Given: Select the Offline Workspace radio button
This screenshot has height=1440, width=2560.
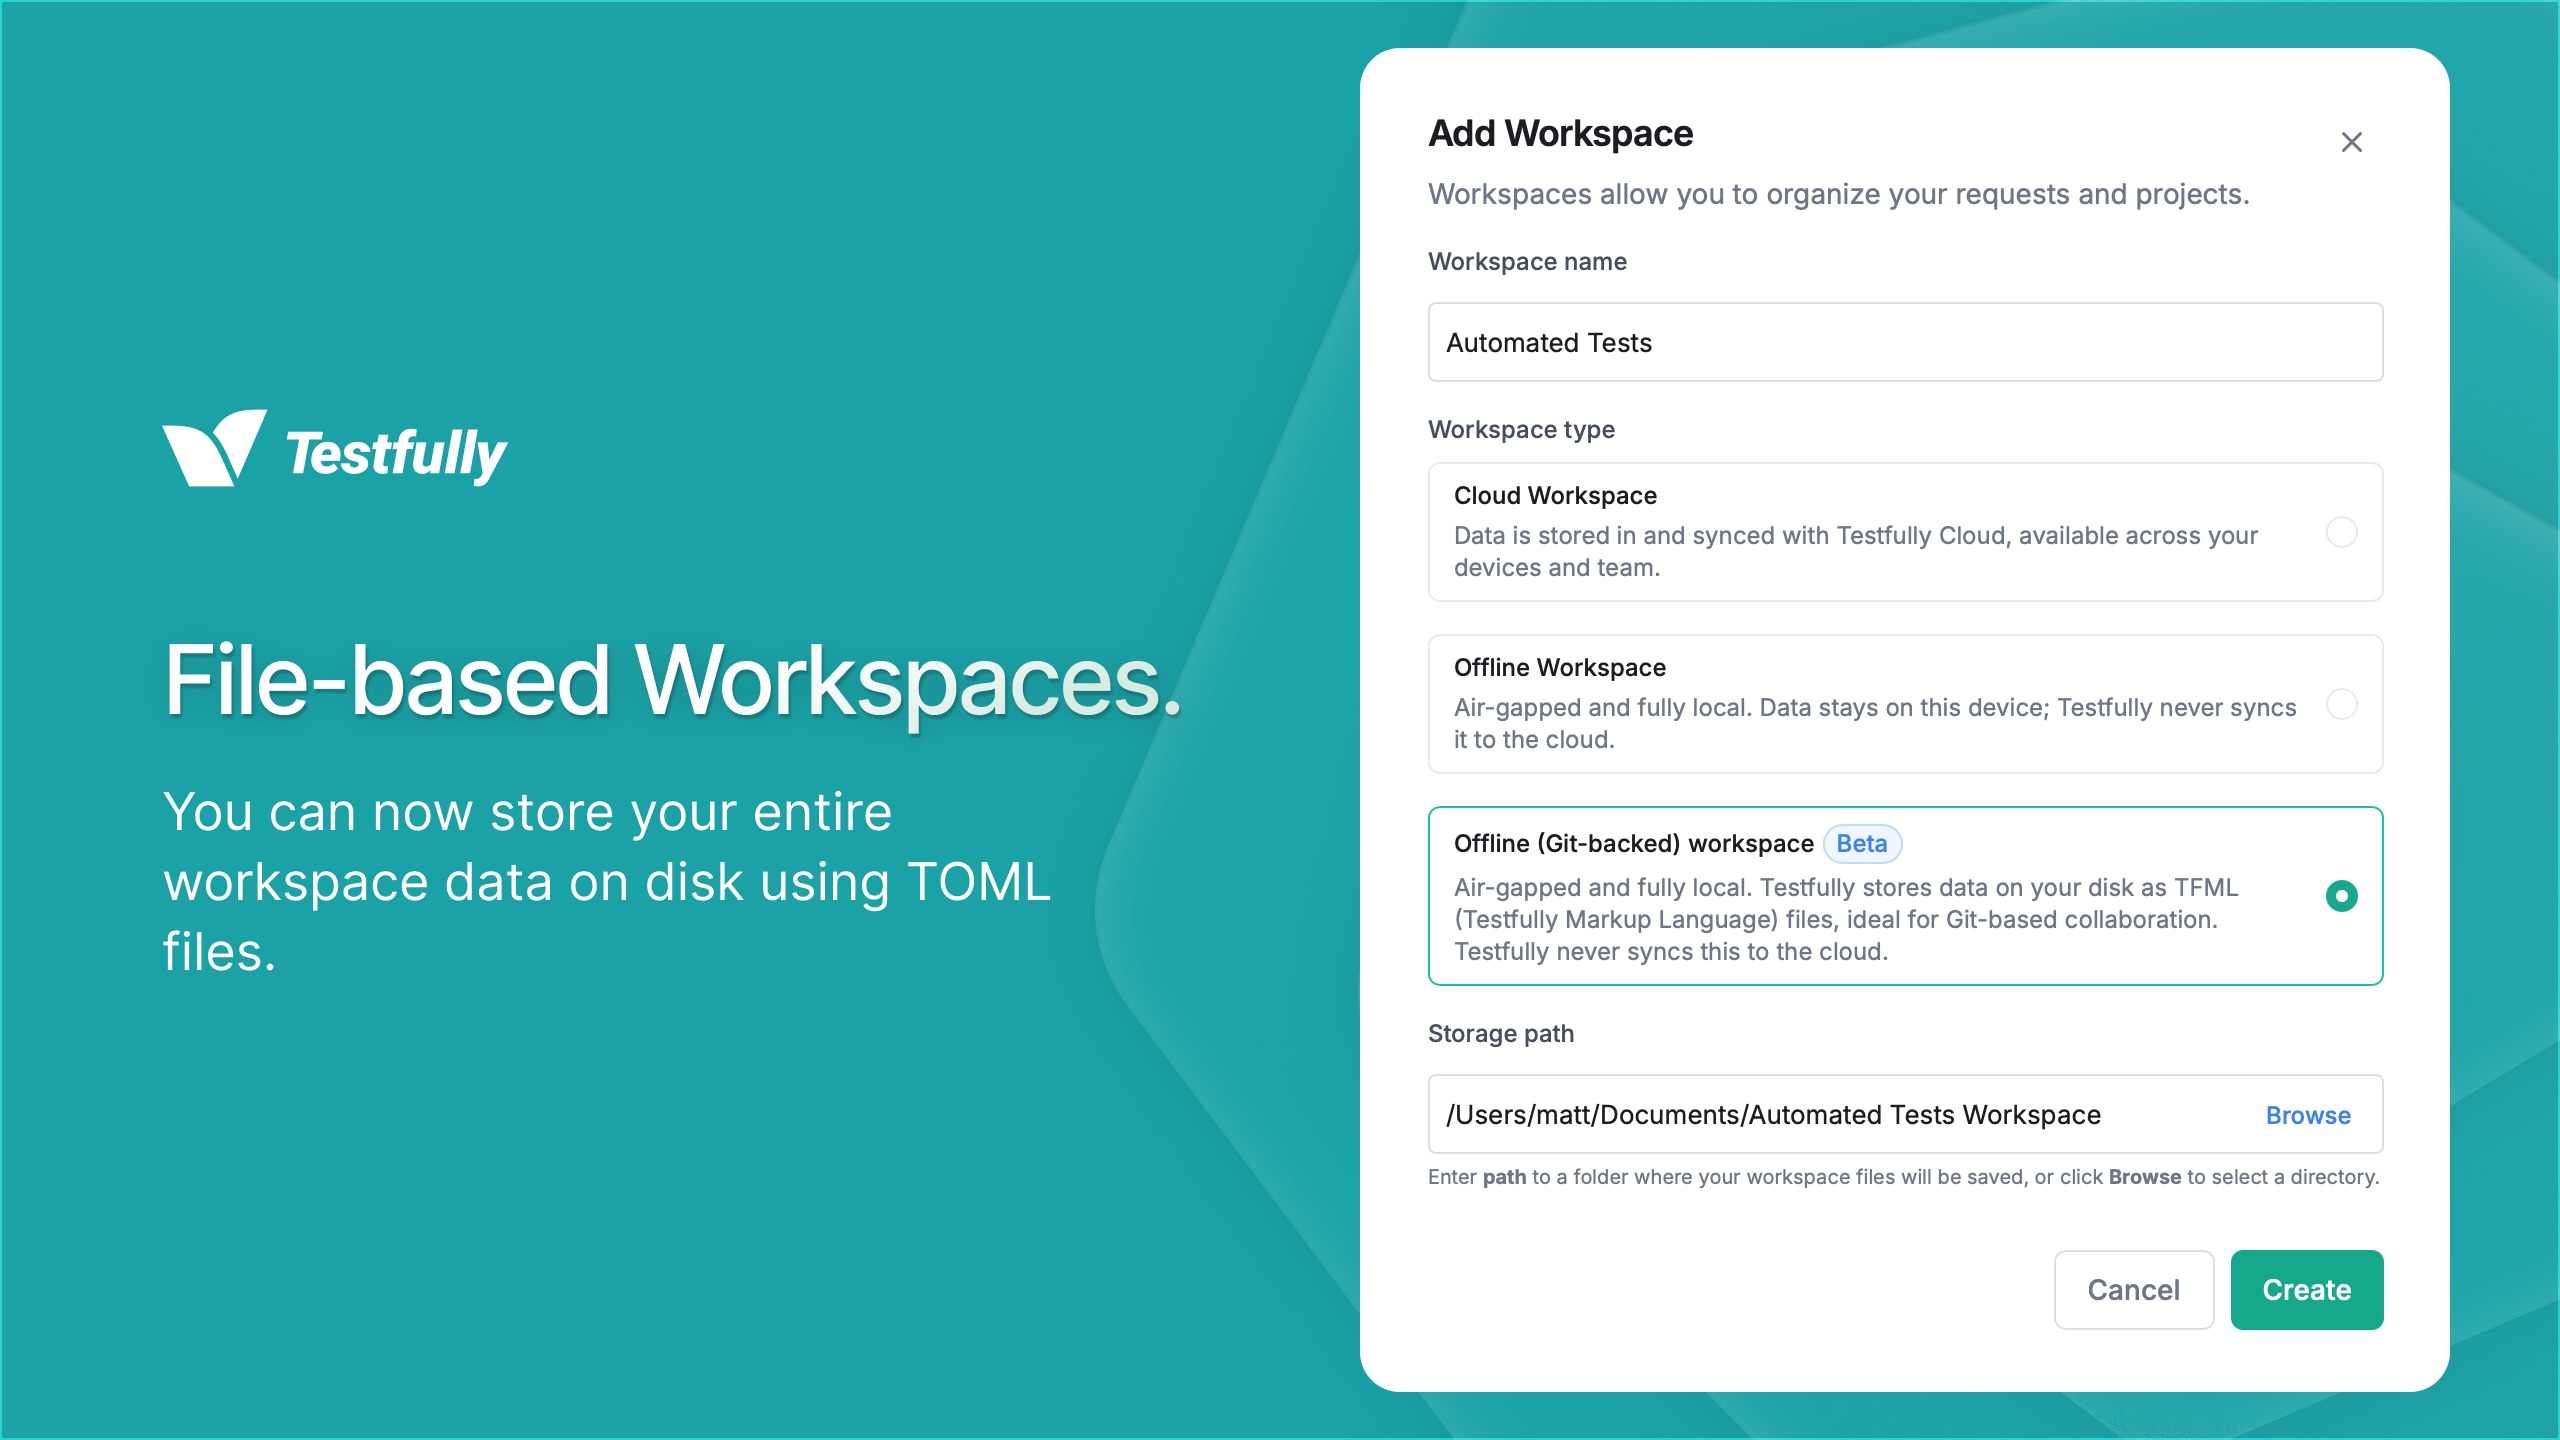Looking at the screenshot, I should [2340, 704].
